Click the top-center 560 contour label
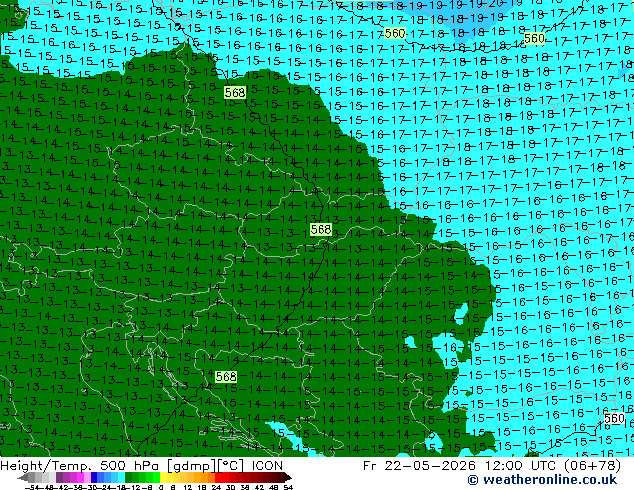 (395, 33)
